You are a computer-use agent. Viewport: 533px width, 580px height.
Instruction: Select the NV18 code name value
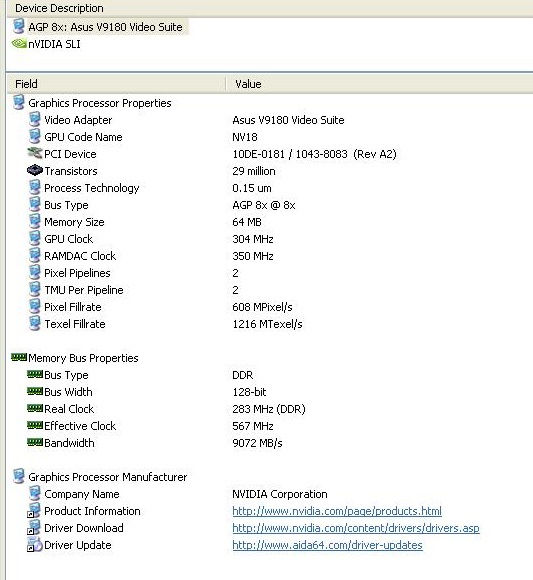pos(245,137)
